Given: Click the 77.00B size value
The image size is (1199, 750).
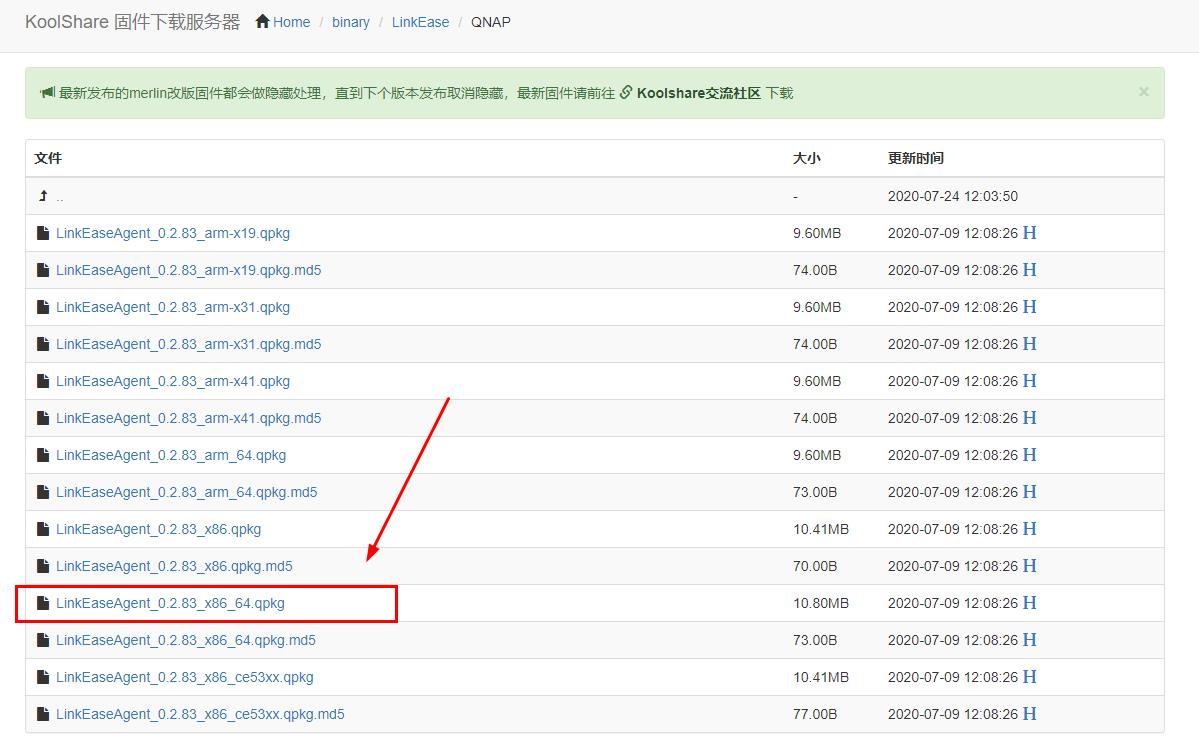Looking at the screenshot, I should point(815,714).
